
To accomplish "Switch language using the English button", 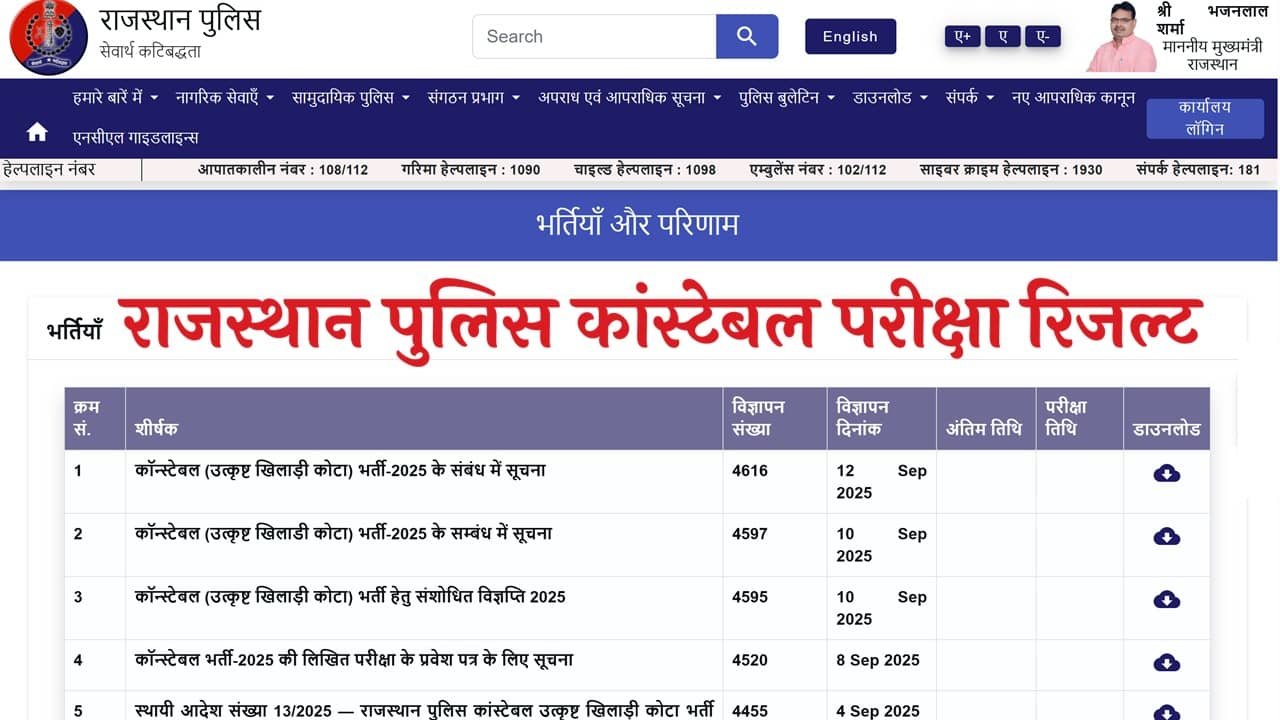I will point(850,37).
